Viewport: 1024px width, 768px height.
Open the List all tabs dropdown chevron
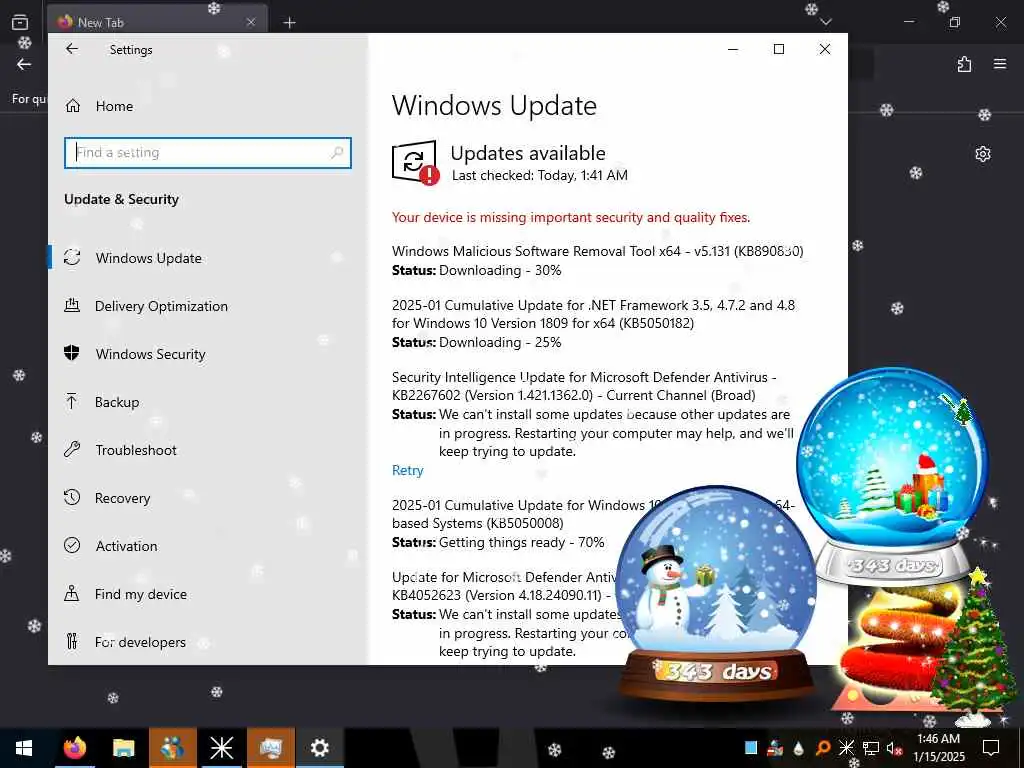[826, 22]
